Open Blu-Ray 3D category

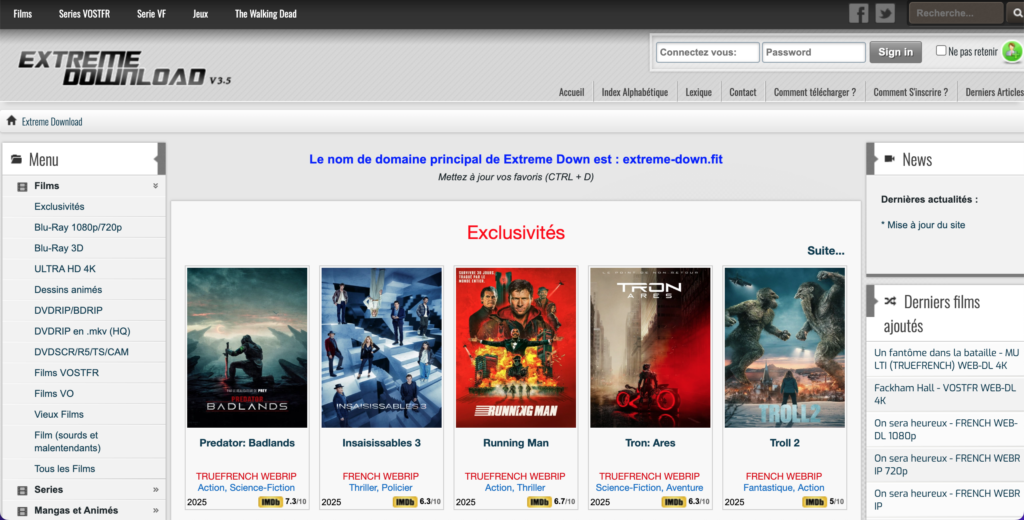click(59, 248)
